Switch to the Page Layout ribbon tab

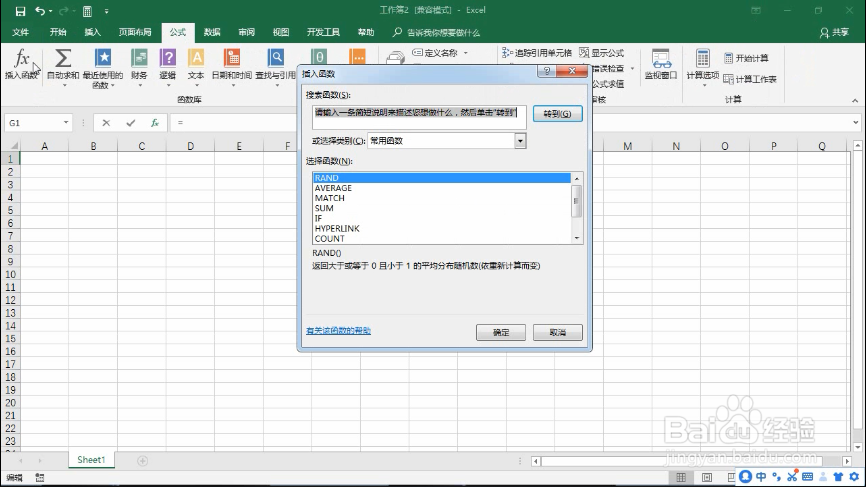point(135,32)
